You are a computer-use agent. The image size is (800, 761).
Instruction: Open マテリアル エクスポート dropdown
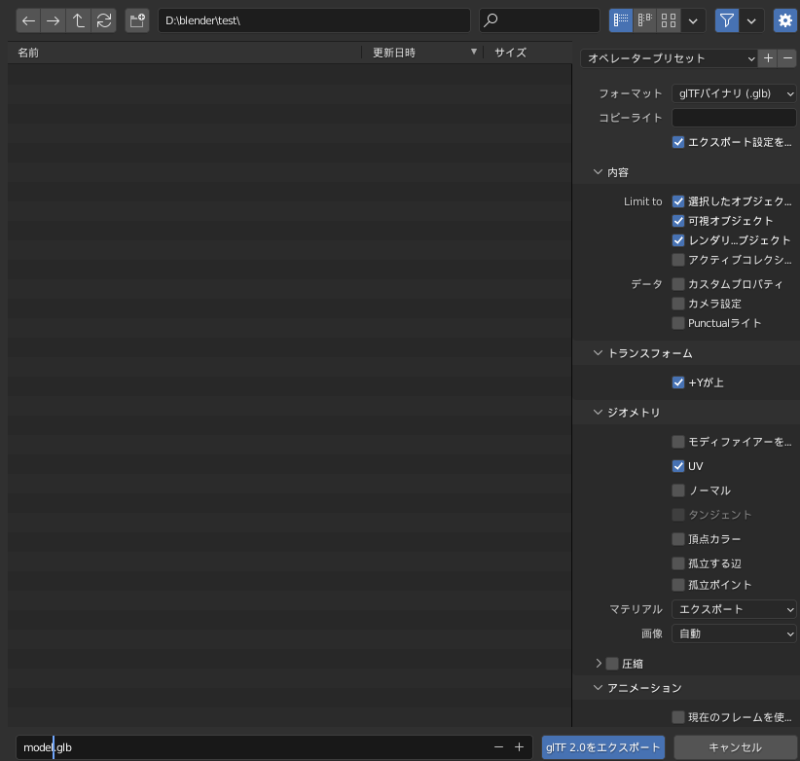(x=734, y=609)
